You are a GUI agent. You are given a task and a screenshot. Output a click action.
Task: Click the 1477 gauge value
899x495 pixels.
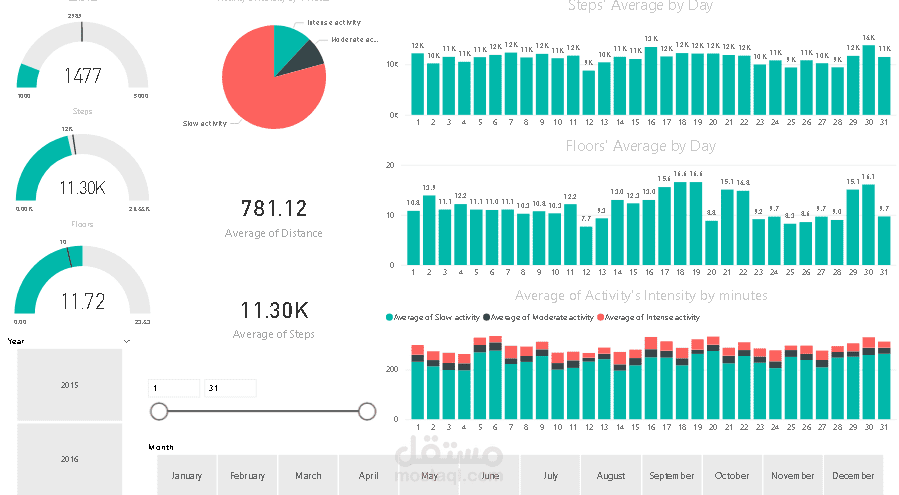pos(83,76)
